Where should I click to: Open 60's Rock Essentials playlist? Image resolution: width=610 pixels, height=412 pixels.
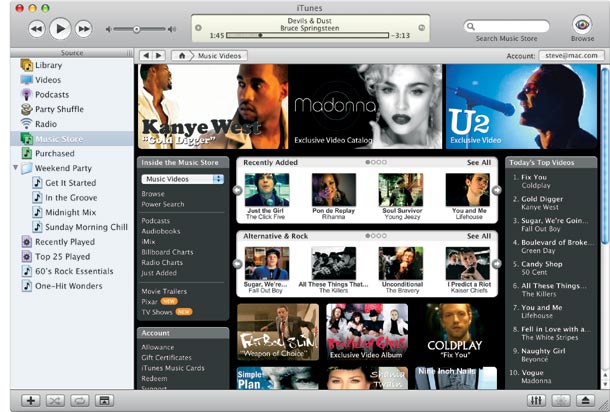click(x=72, y=271)
